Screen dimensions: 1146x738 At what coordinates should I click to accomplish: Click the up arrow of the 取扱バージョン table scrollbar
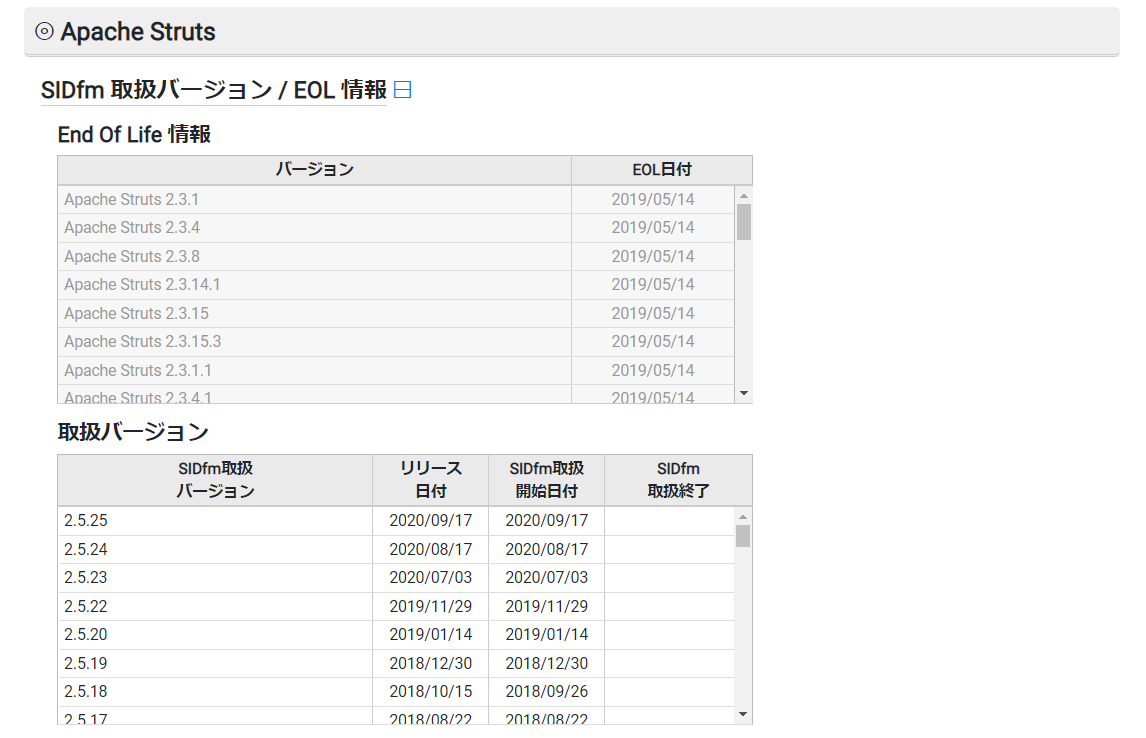[x=743, y=517]
